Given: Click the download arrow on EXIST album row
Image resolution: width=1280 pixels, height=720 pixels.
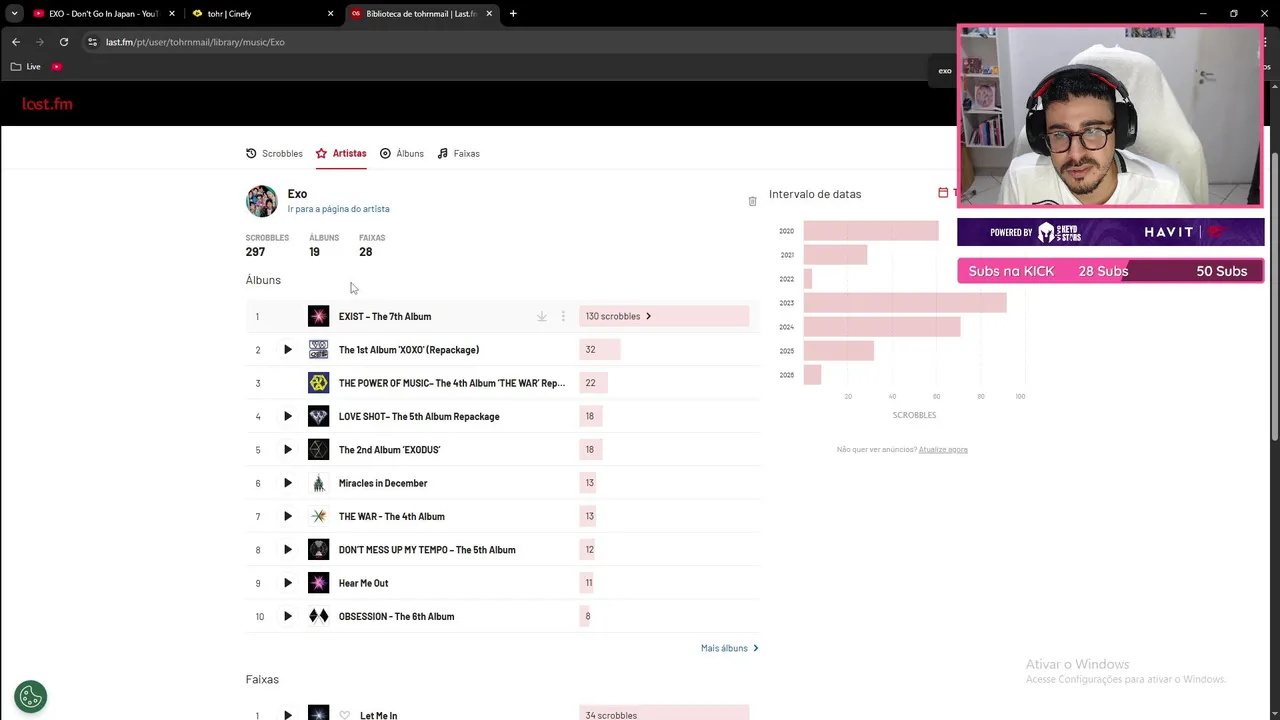Looking at the screenshot, I should [x=541, y=316].
